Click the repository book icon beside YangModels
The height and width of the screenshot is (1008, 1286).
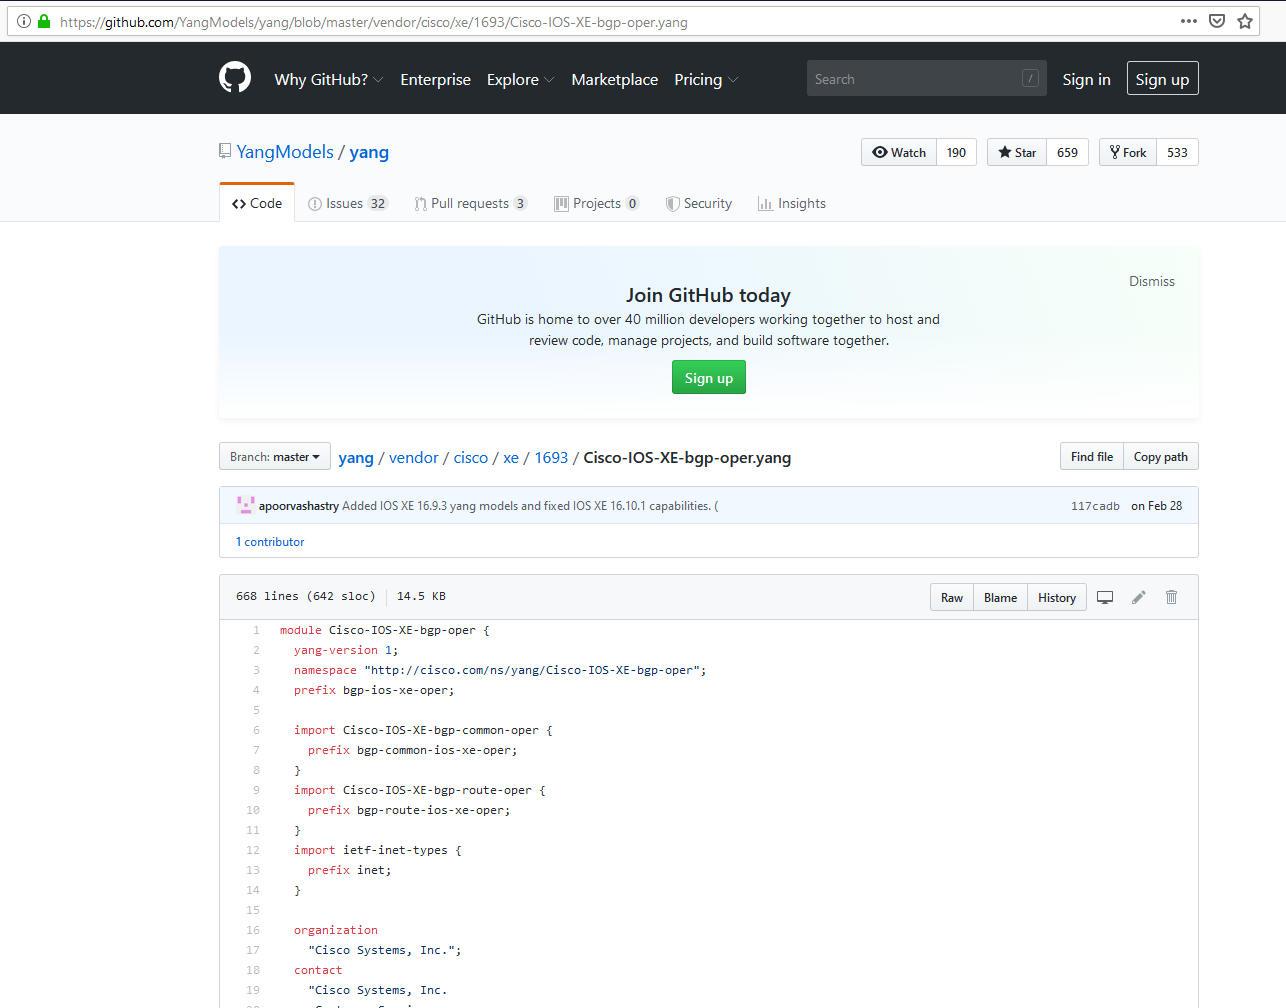point(225,151)
